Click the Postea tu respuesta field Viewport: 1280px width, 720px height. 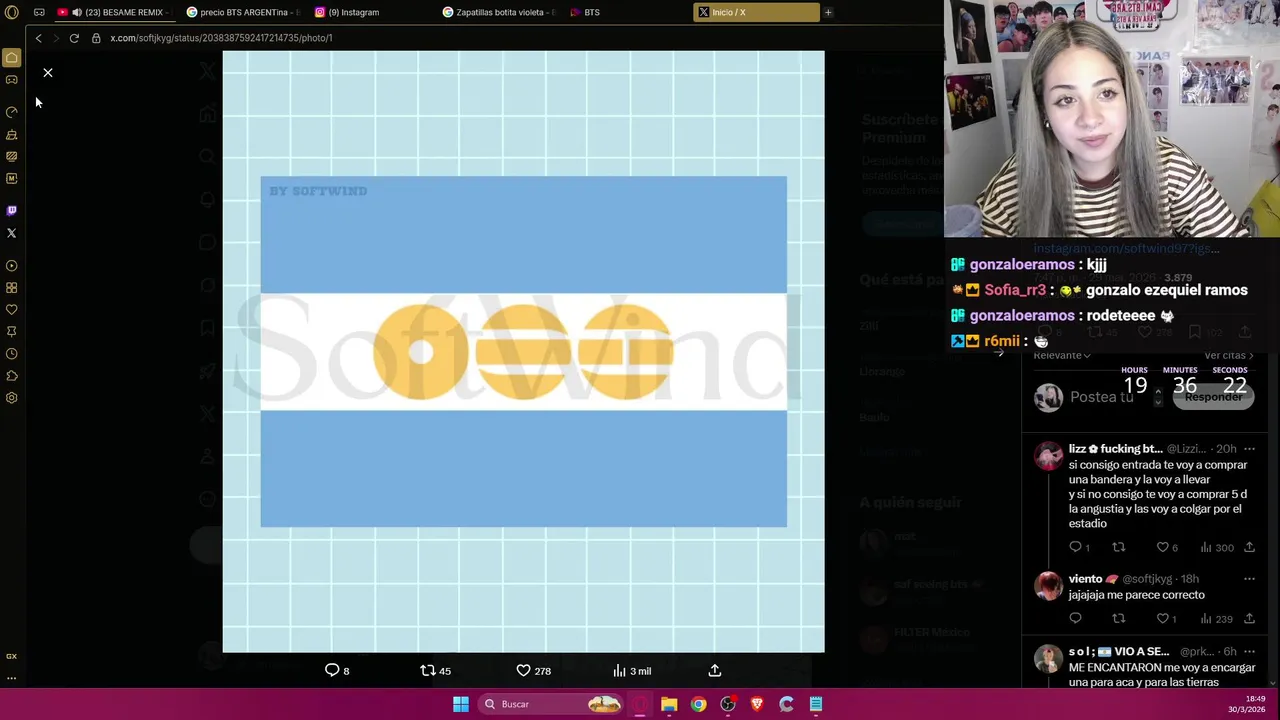1102,397
